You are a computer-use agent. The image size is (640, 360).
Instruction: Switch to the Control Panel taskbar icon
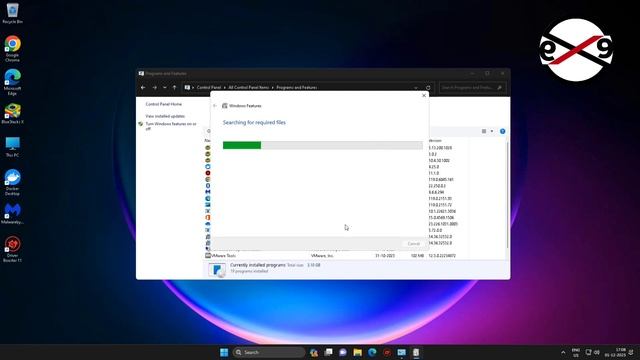[x=402, y=352]
